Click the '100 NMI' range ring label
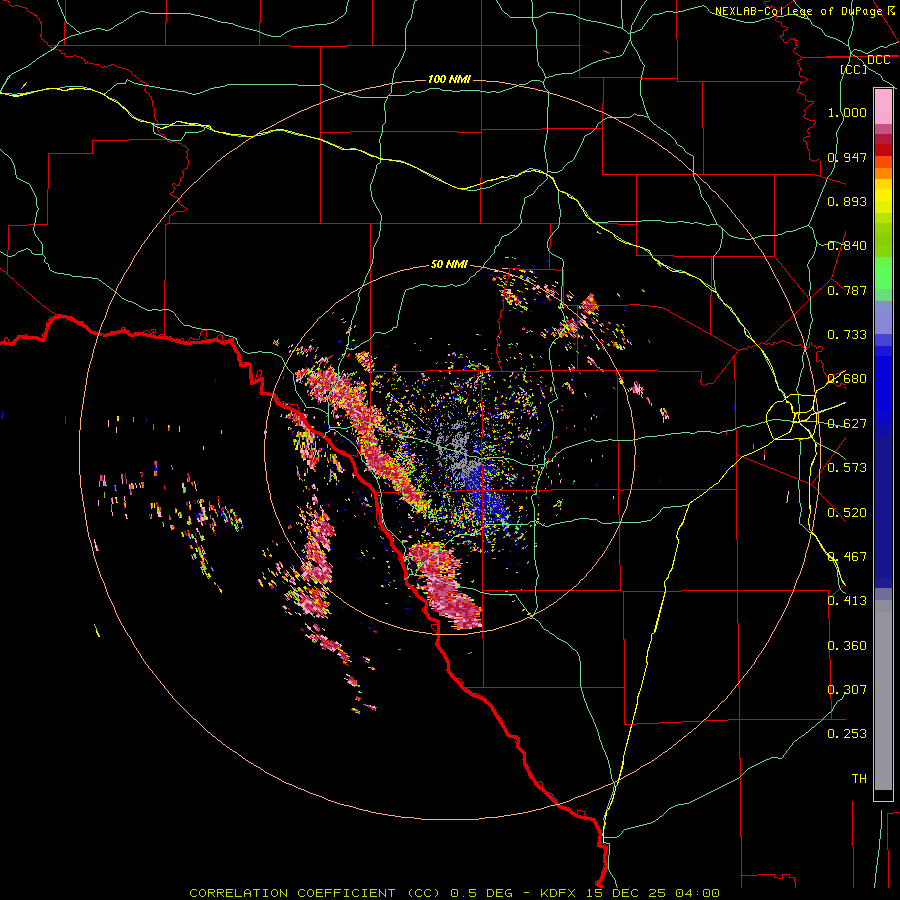 (x=449, y=79)
